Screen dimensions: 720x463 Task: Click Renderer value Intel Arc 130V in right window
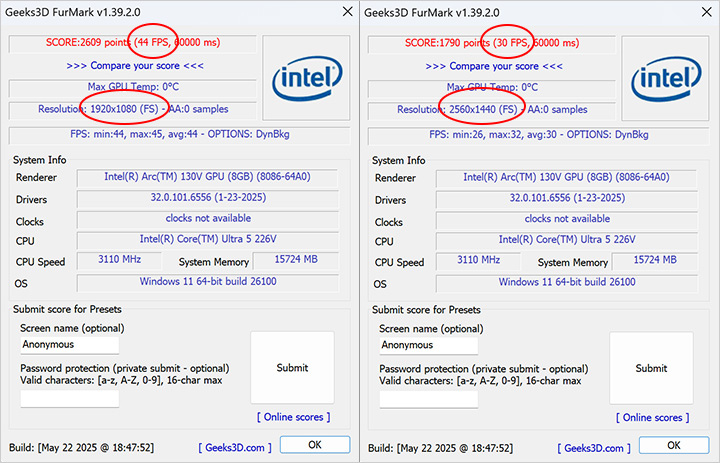(x=567, y=177)
